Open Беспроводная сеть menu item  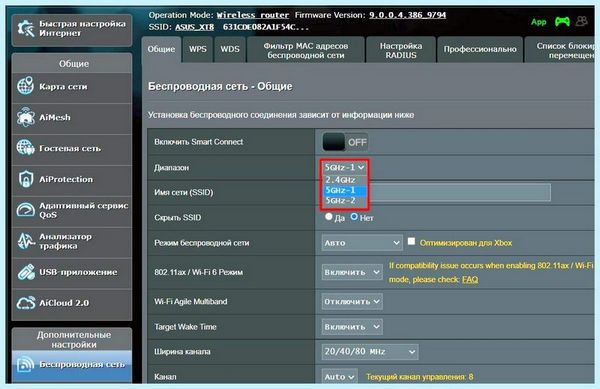[x=72, y=365]
